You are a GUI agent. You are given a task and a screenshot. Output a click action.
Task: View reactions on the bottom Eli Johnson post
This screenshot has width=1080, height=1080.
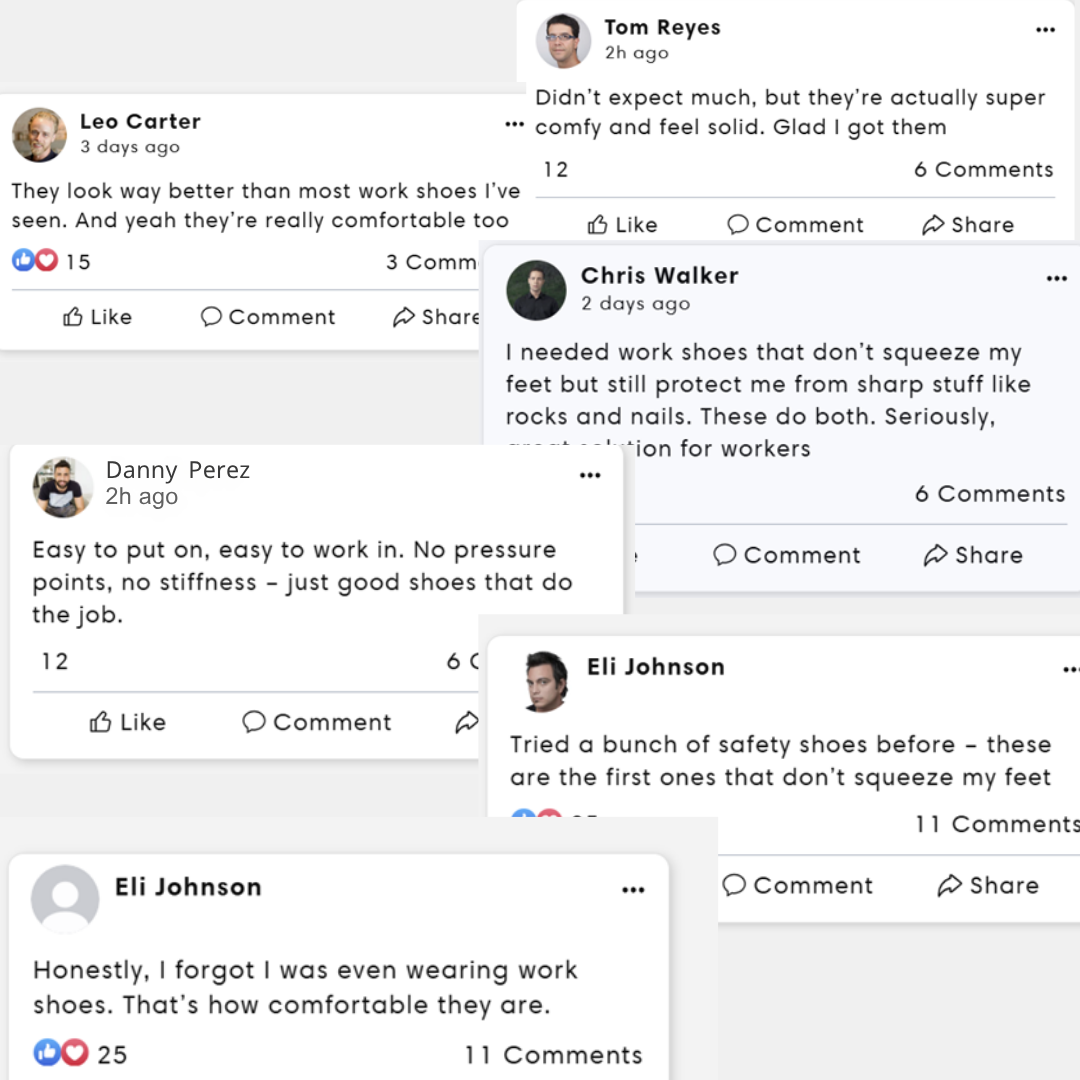[61, 1052]
